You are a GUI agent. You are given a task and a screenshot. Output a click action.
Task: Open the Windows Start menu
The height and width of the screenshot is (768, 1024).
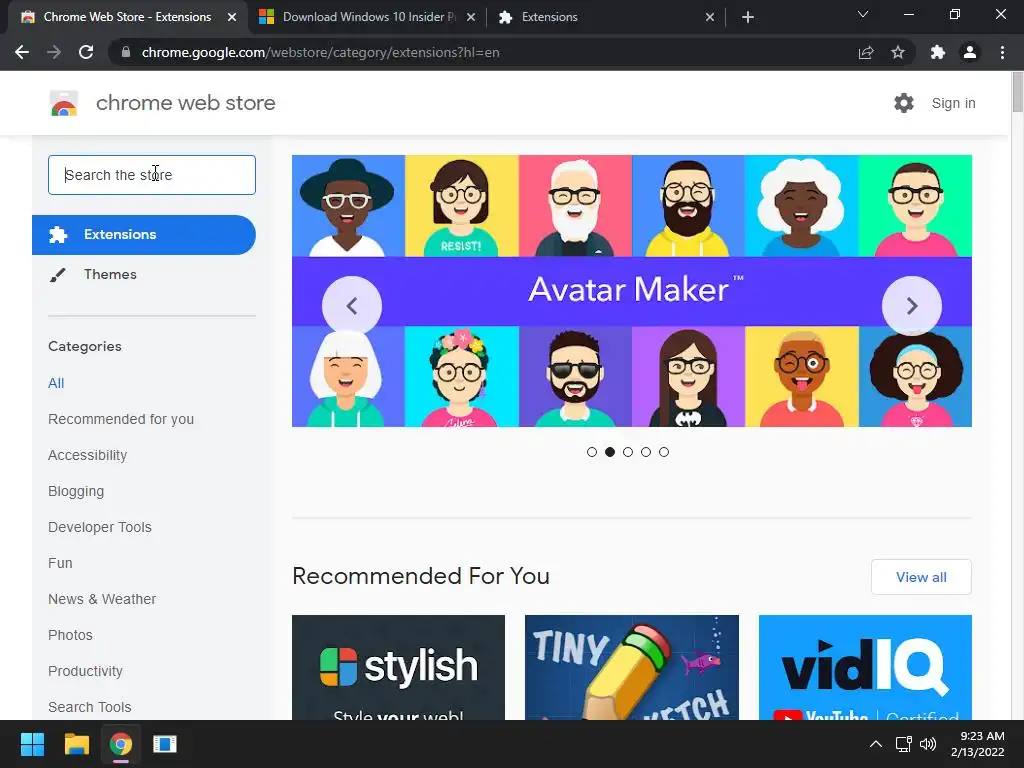tap(32, 744)
